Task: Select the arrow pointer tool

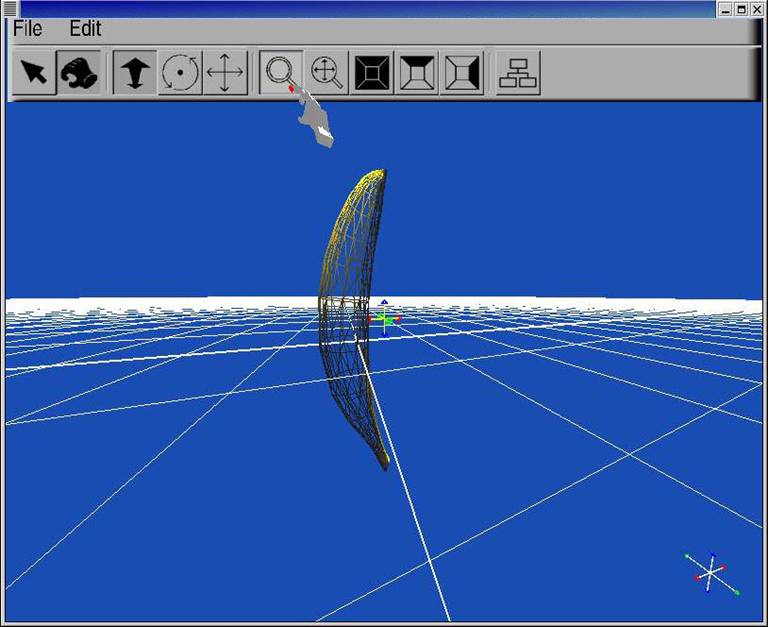Action: tap(34, 72)
